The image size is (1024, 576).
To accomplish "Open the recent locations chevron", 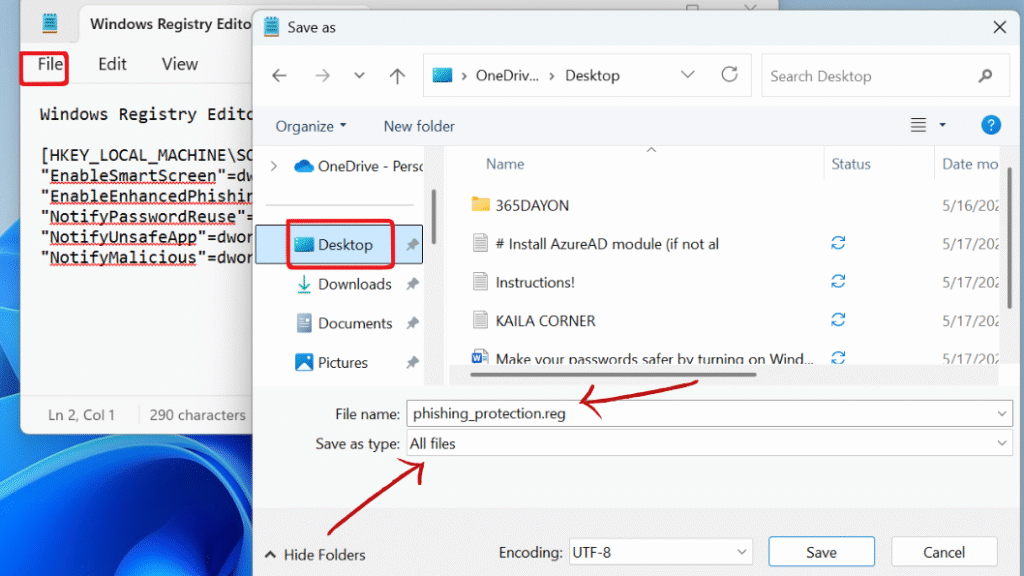I will click(359, 76).
